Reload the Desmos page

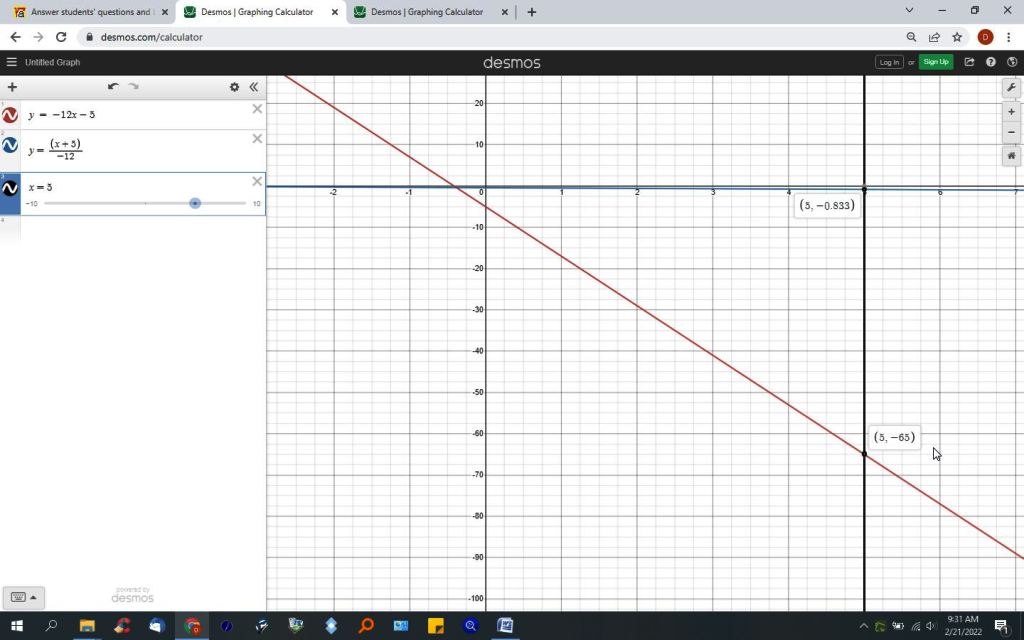coord(61,37)
